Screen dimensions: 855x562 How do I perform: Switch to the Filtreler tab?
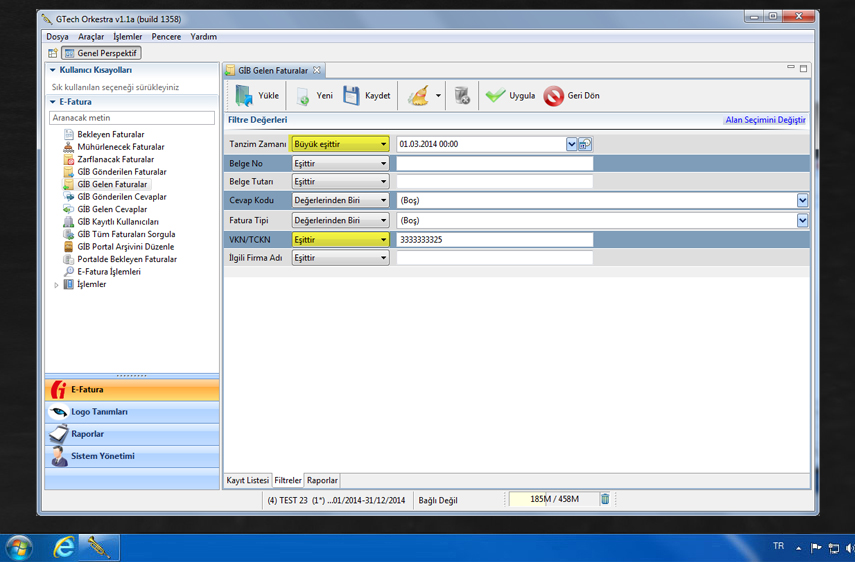pos(287,480)
